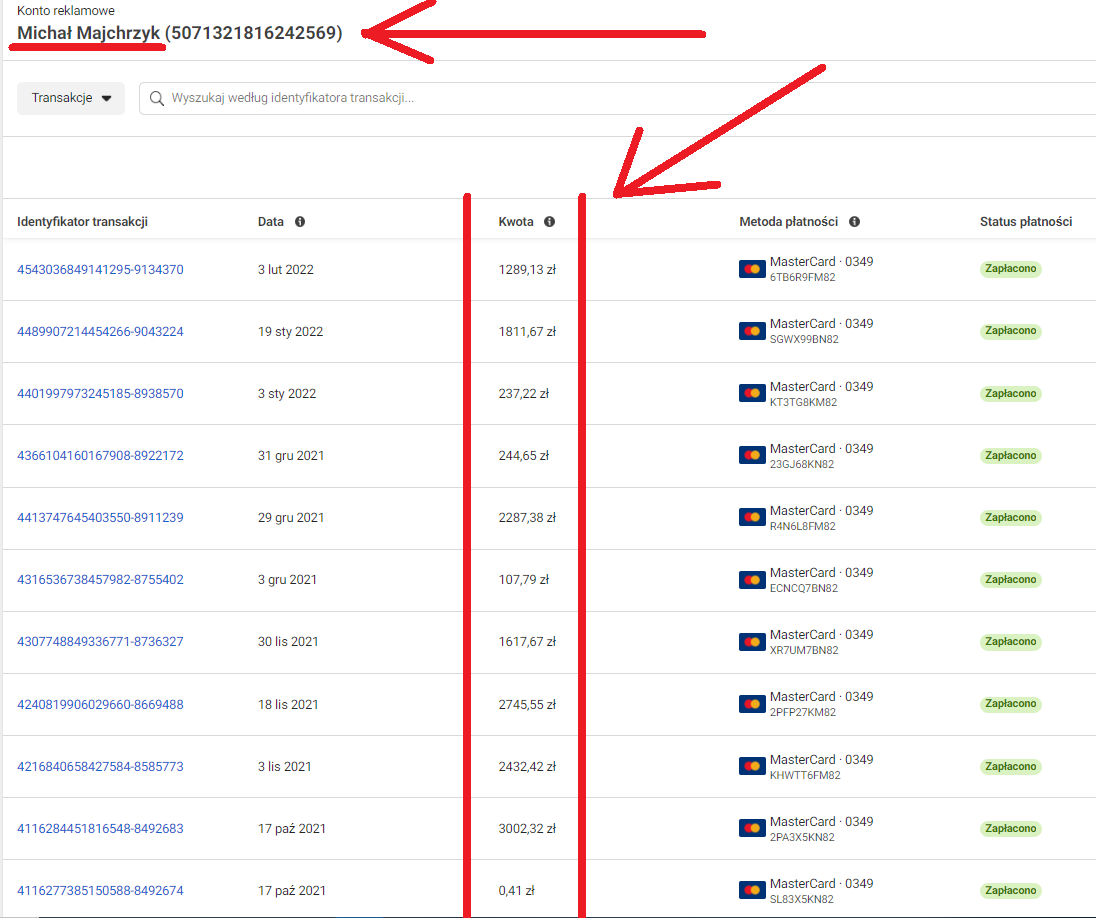Click MasterCard icon in 23GJ68KN82 row
The image size is (1096, 918).
coord(752,455)
